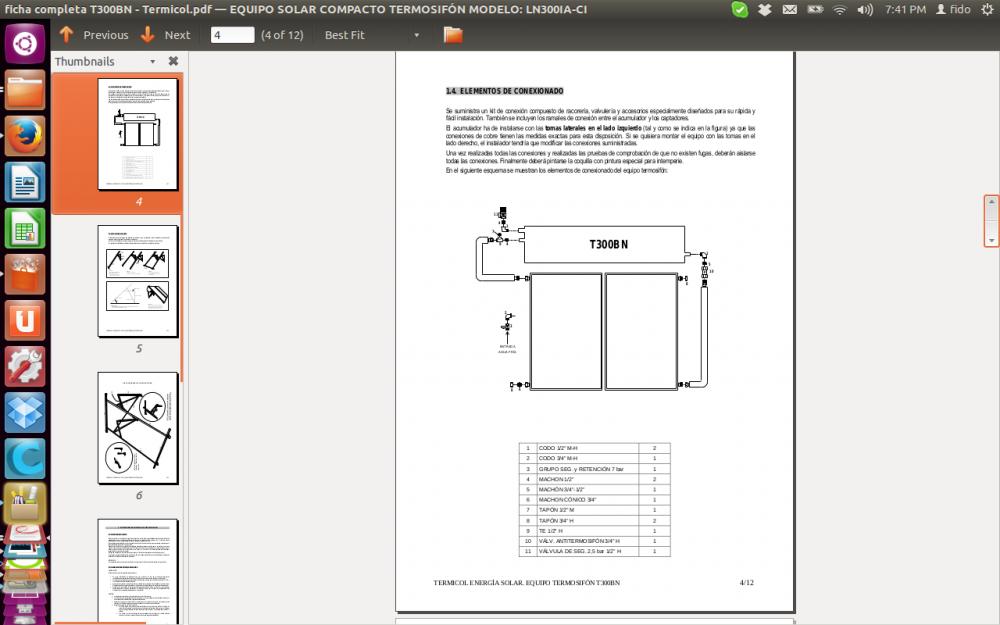Go to the next page

pyautogui.click(x=165, y=35)
